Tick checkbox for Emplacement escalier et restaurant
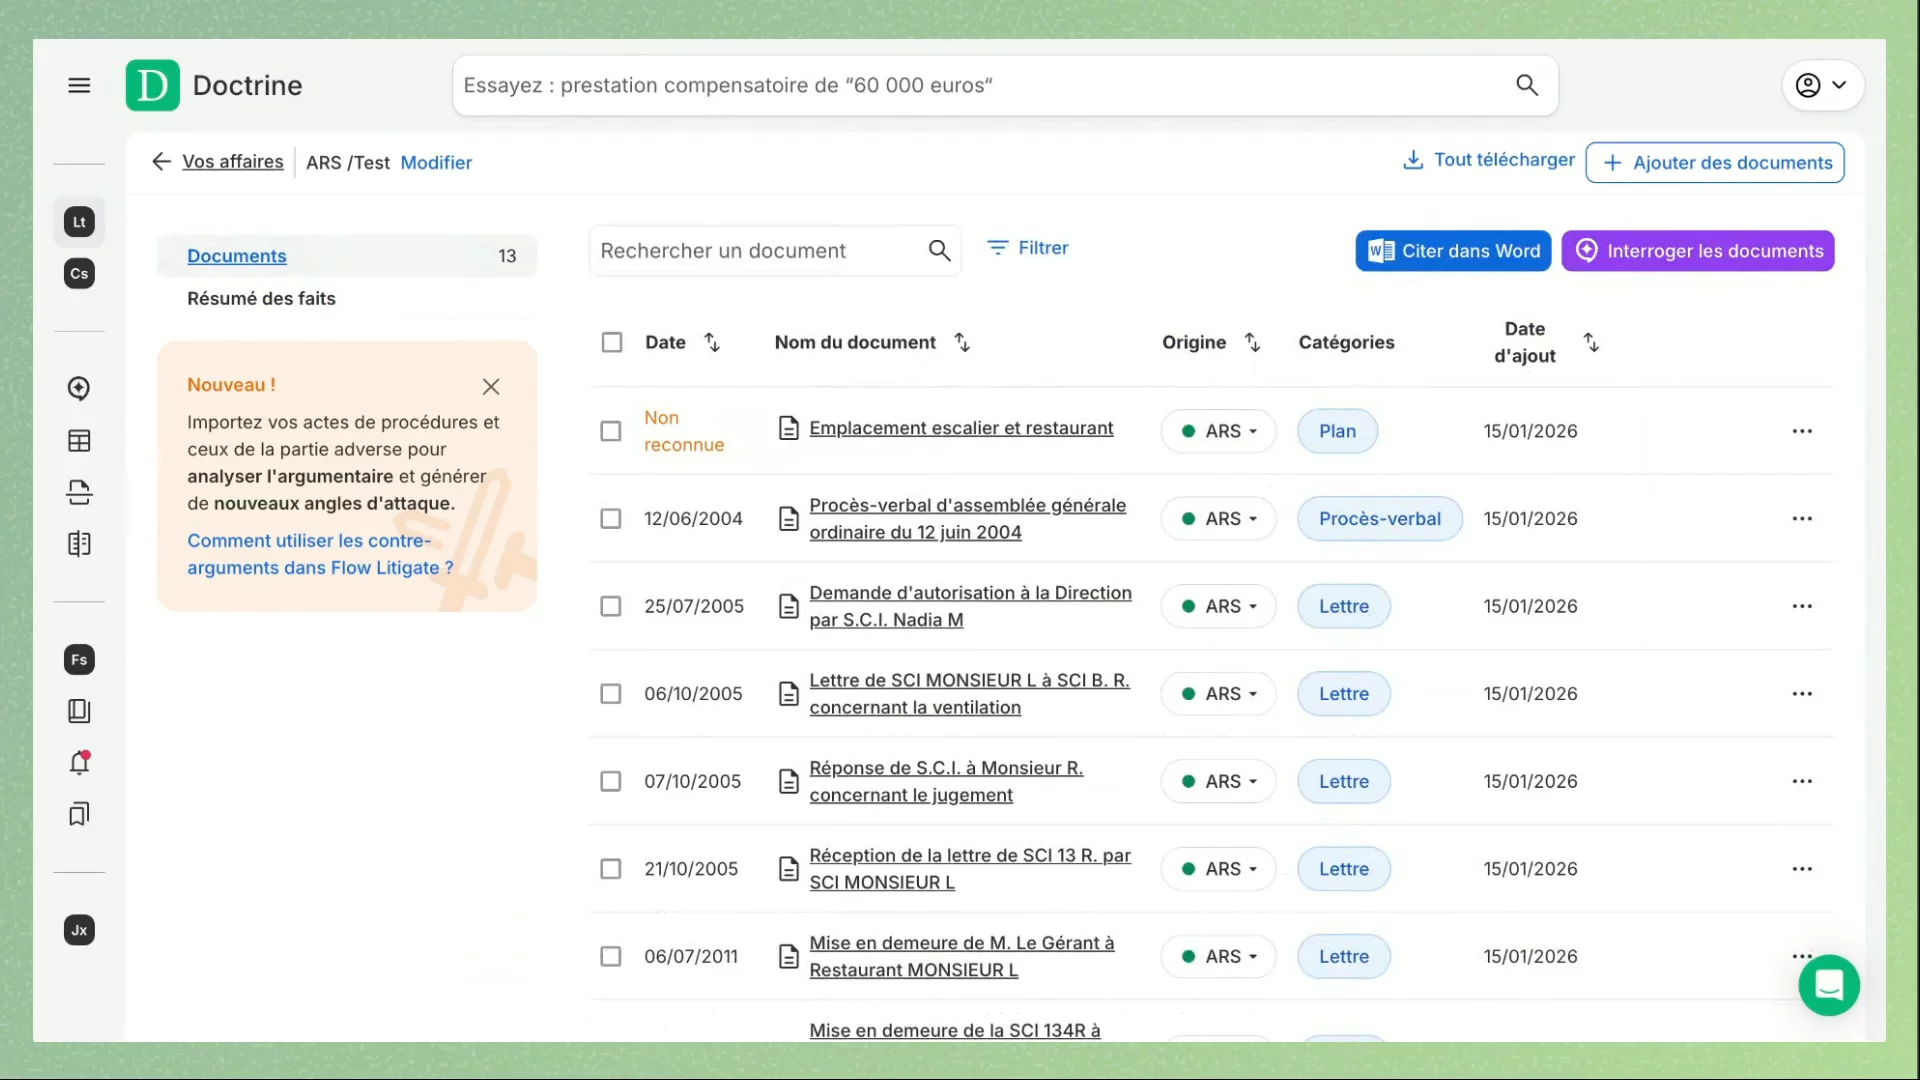1920x1080 pixels. tap(611, 431)
